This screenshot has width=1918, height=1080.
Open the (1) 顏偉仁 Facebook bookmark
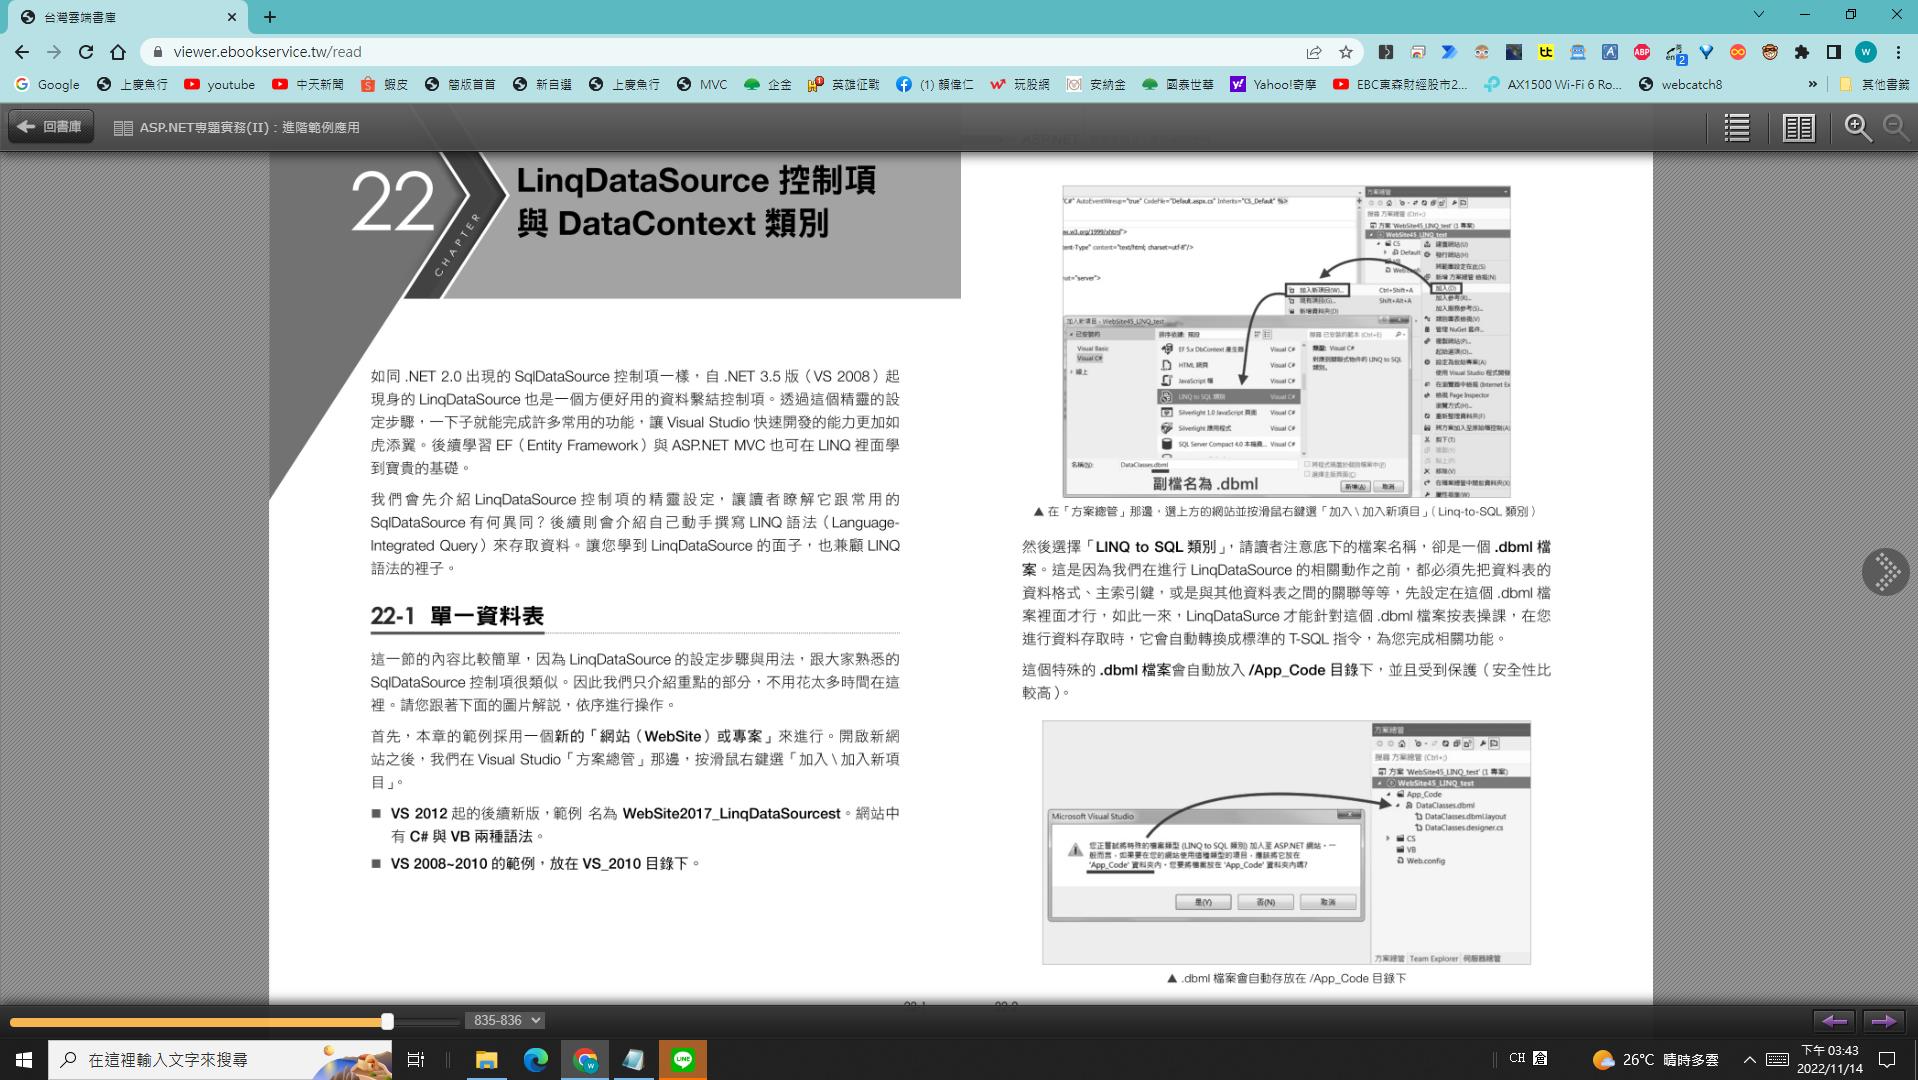(934, 85)
